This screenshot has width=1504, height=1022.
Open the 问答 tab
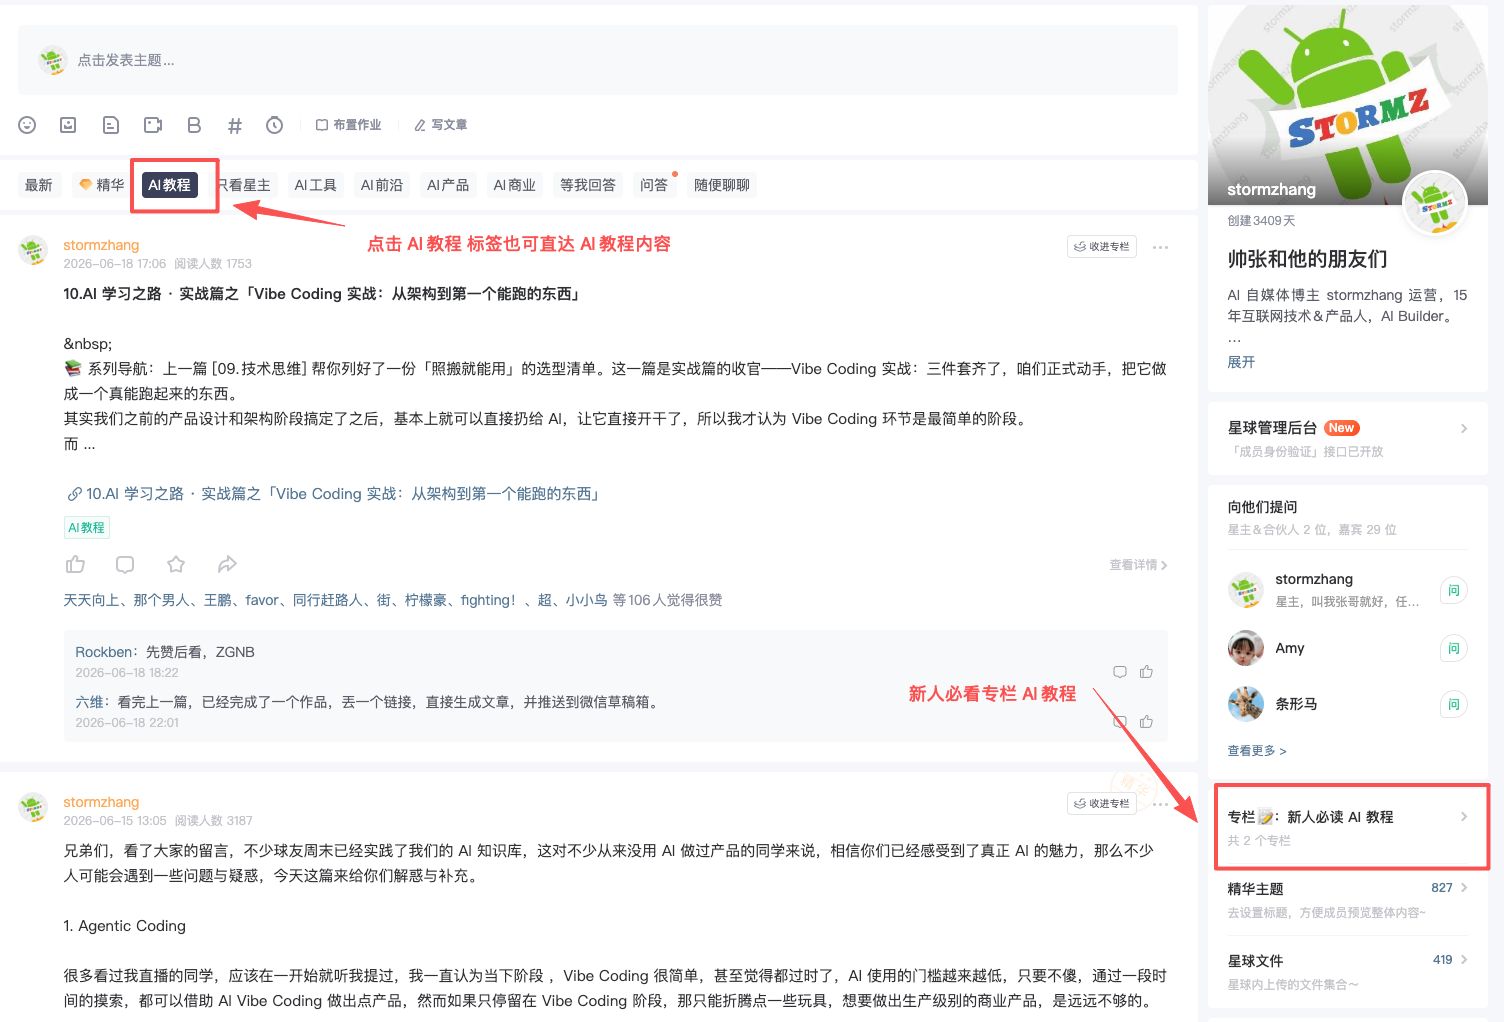(x=654, y=185)
